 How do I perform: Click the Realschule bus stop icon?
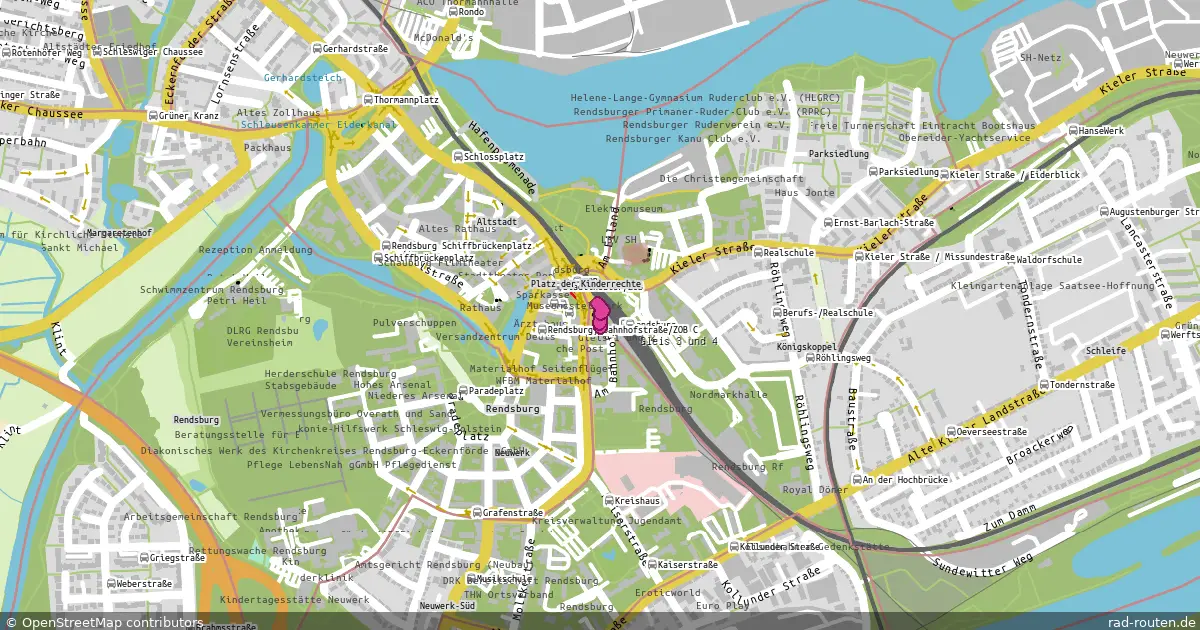pos(757,255)
